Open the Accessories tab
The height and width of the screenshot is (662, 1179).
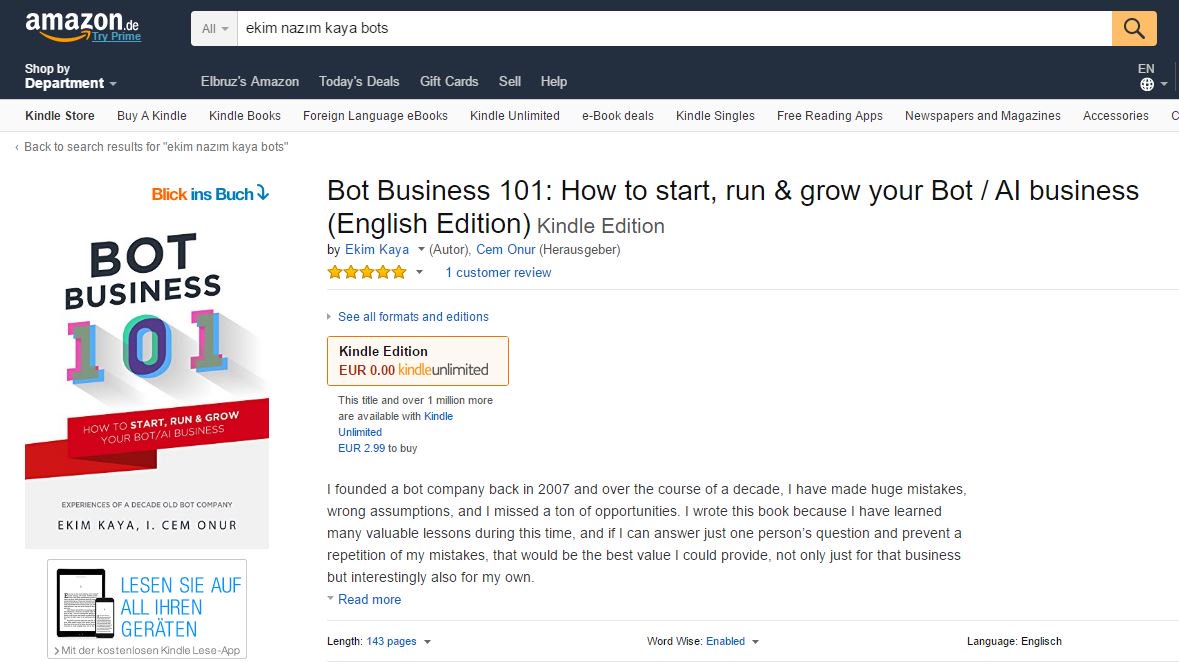(x=1116, y=116)
